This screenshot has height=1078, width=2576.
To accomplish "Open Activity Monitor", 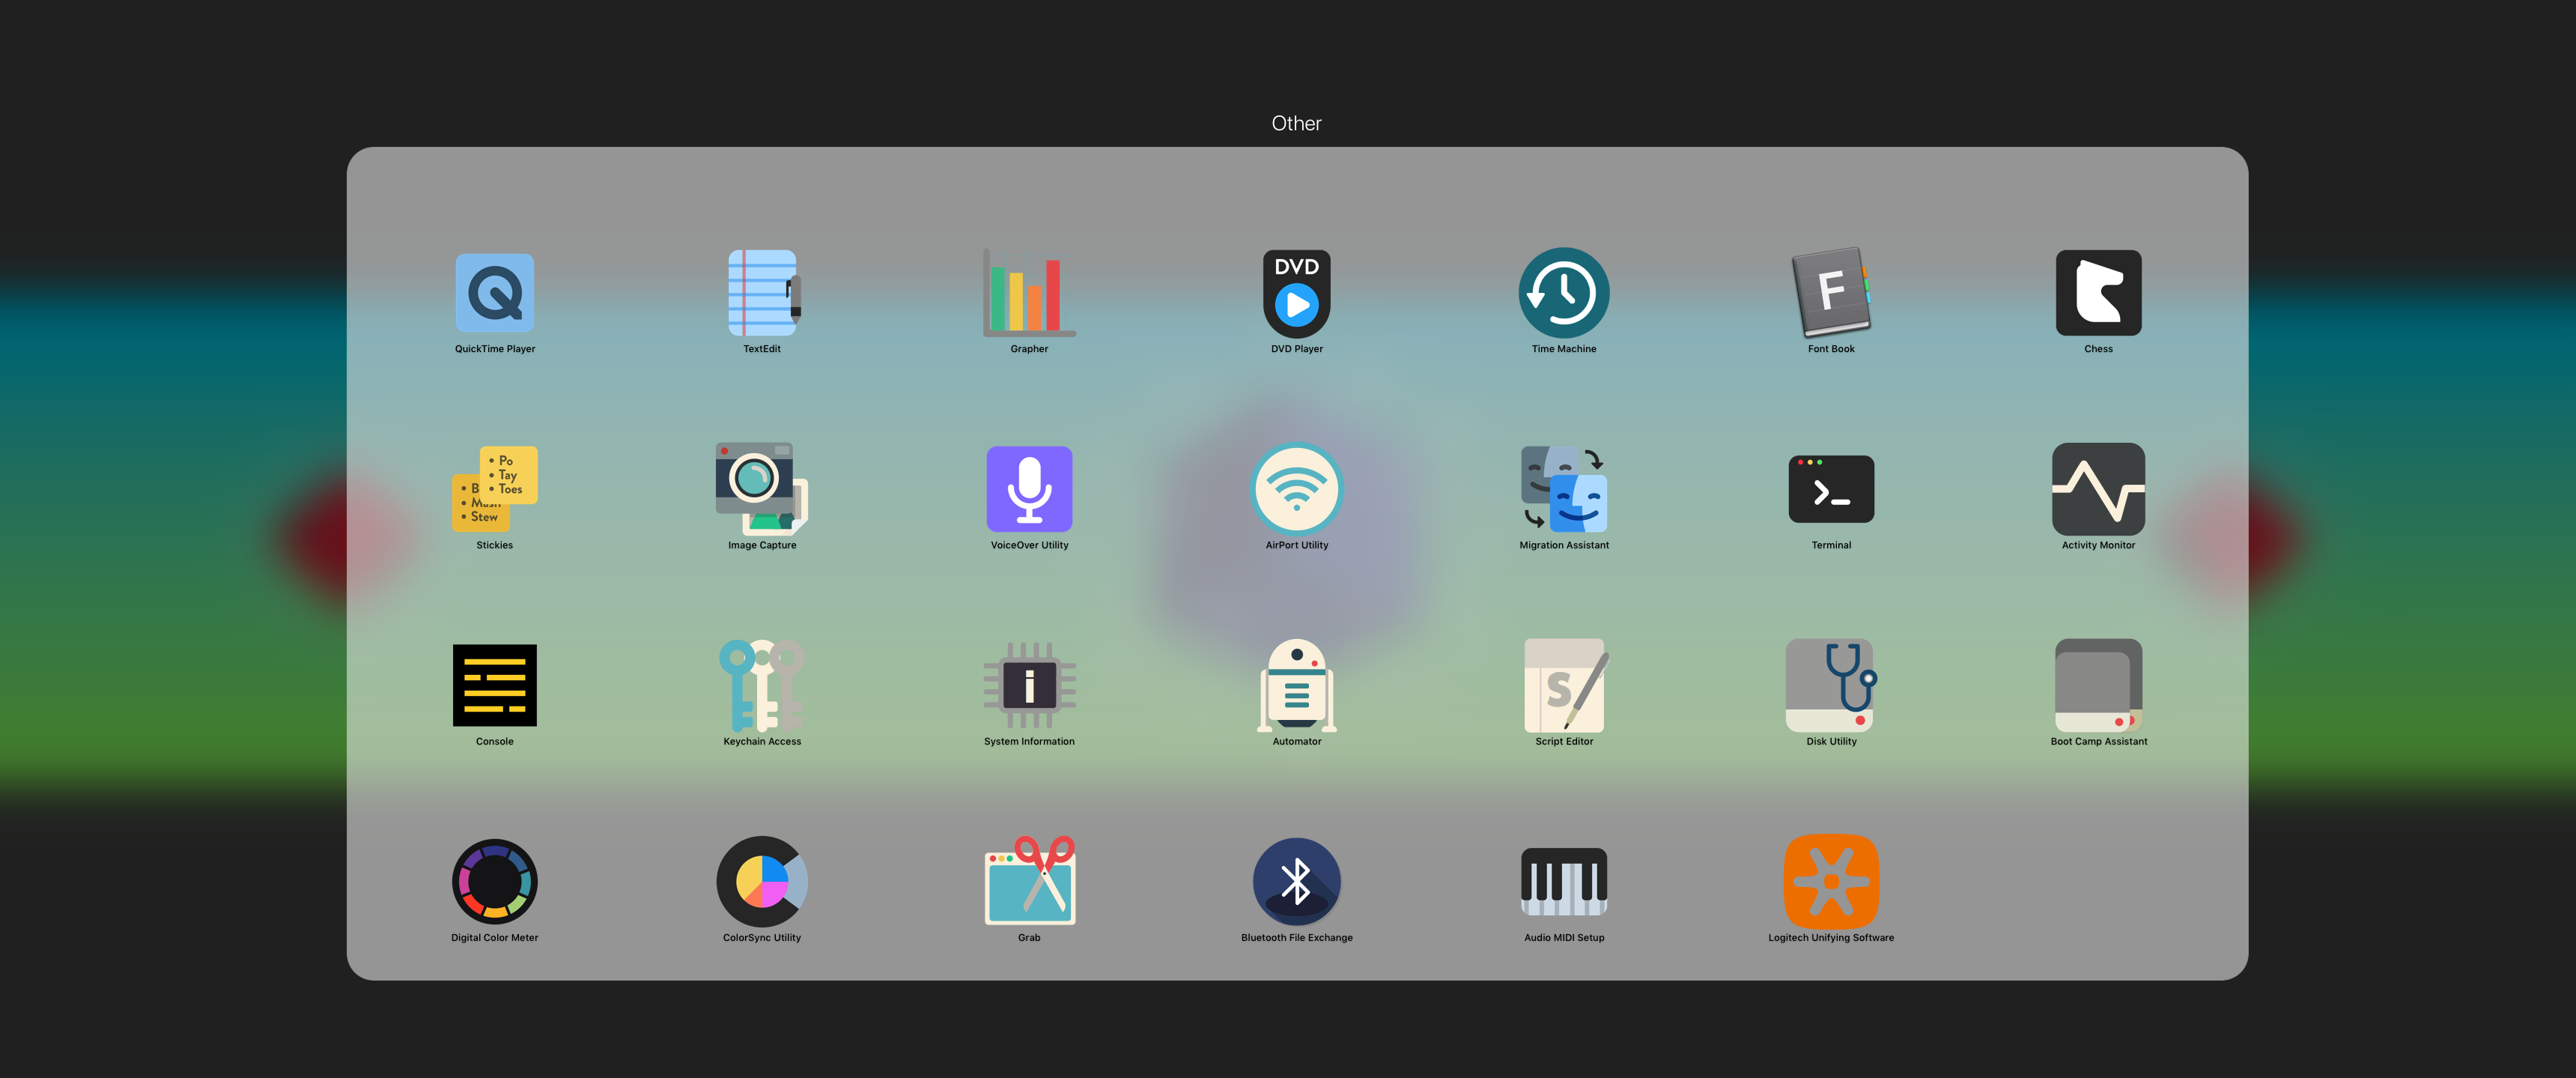I will (x=2098, y=489).
